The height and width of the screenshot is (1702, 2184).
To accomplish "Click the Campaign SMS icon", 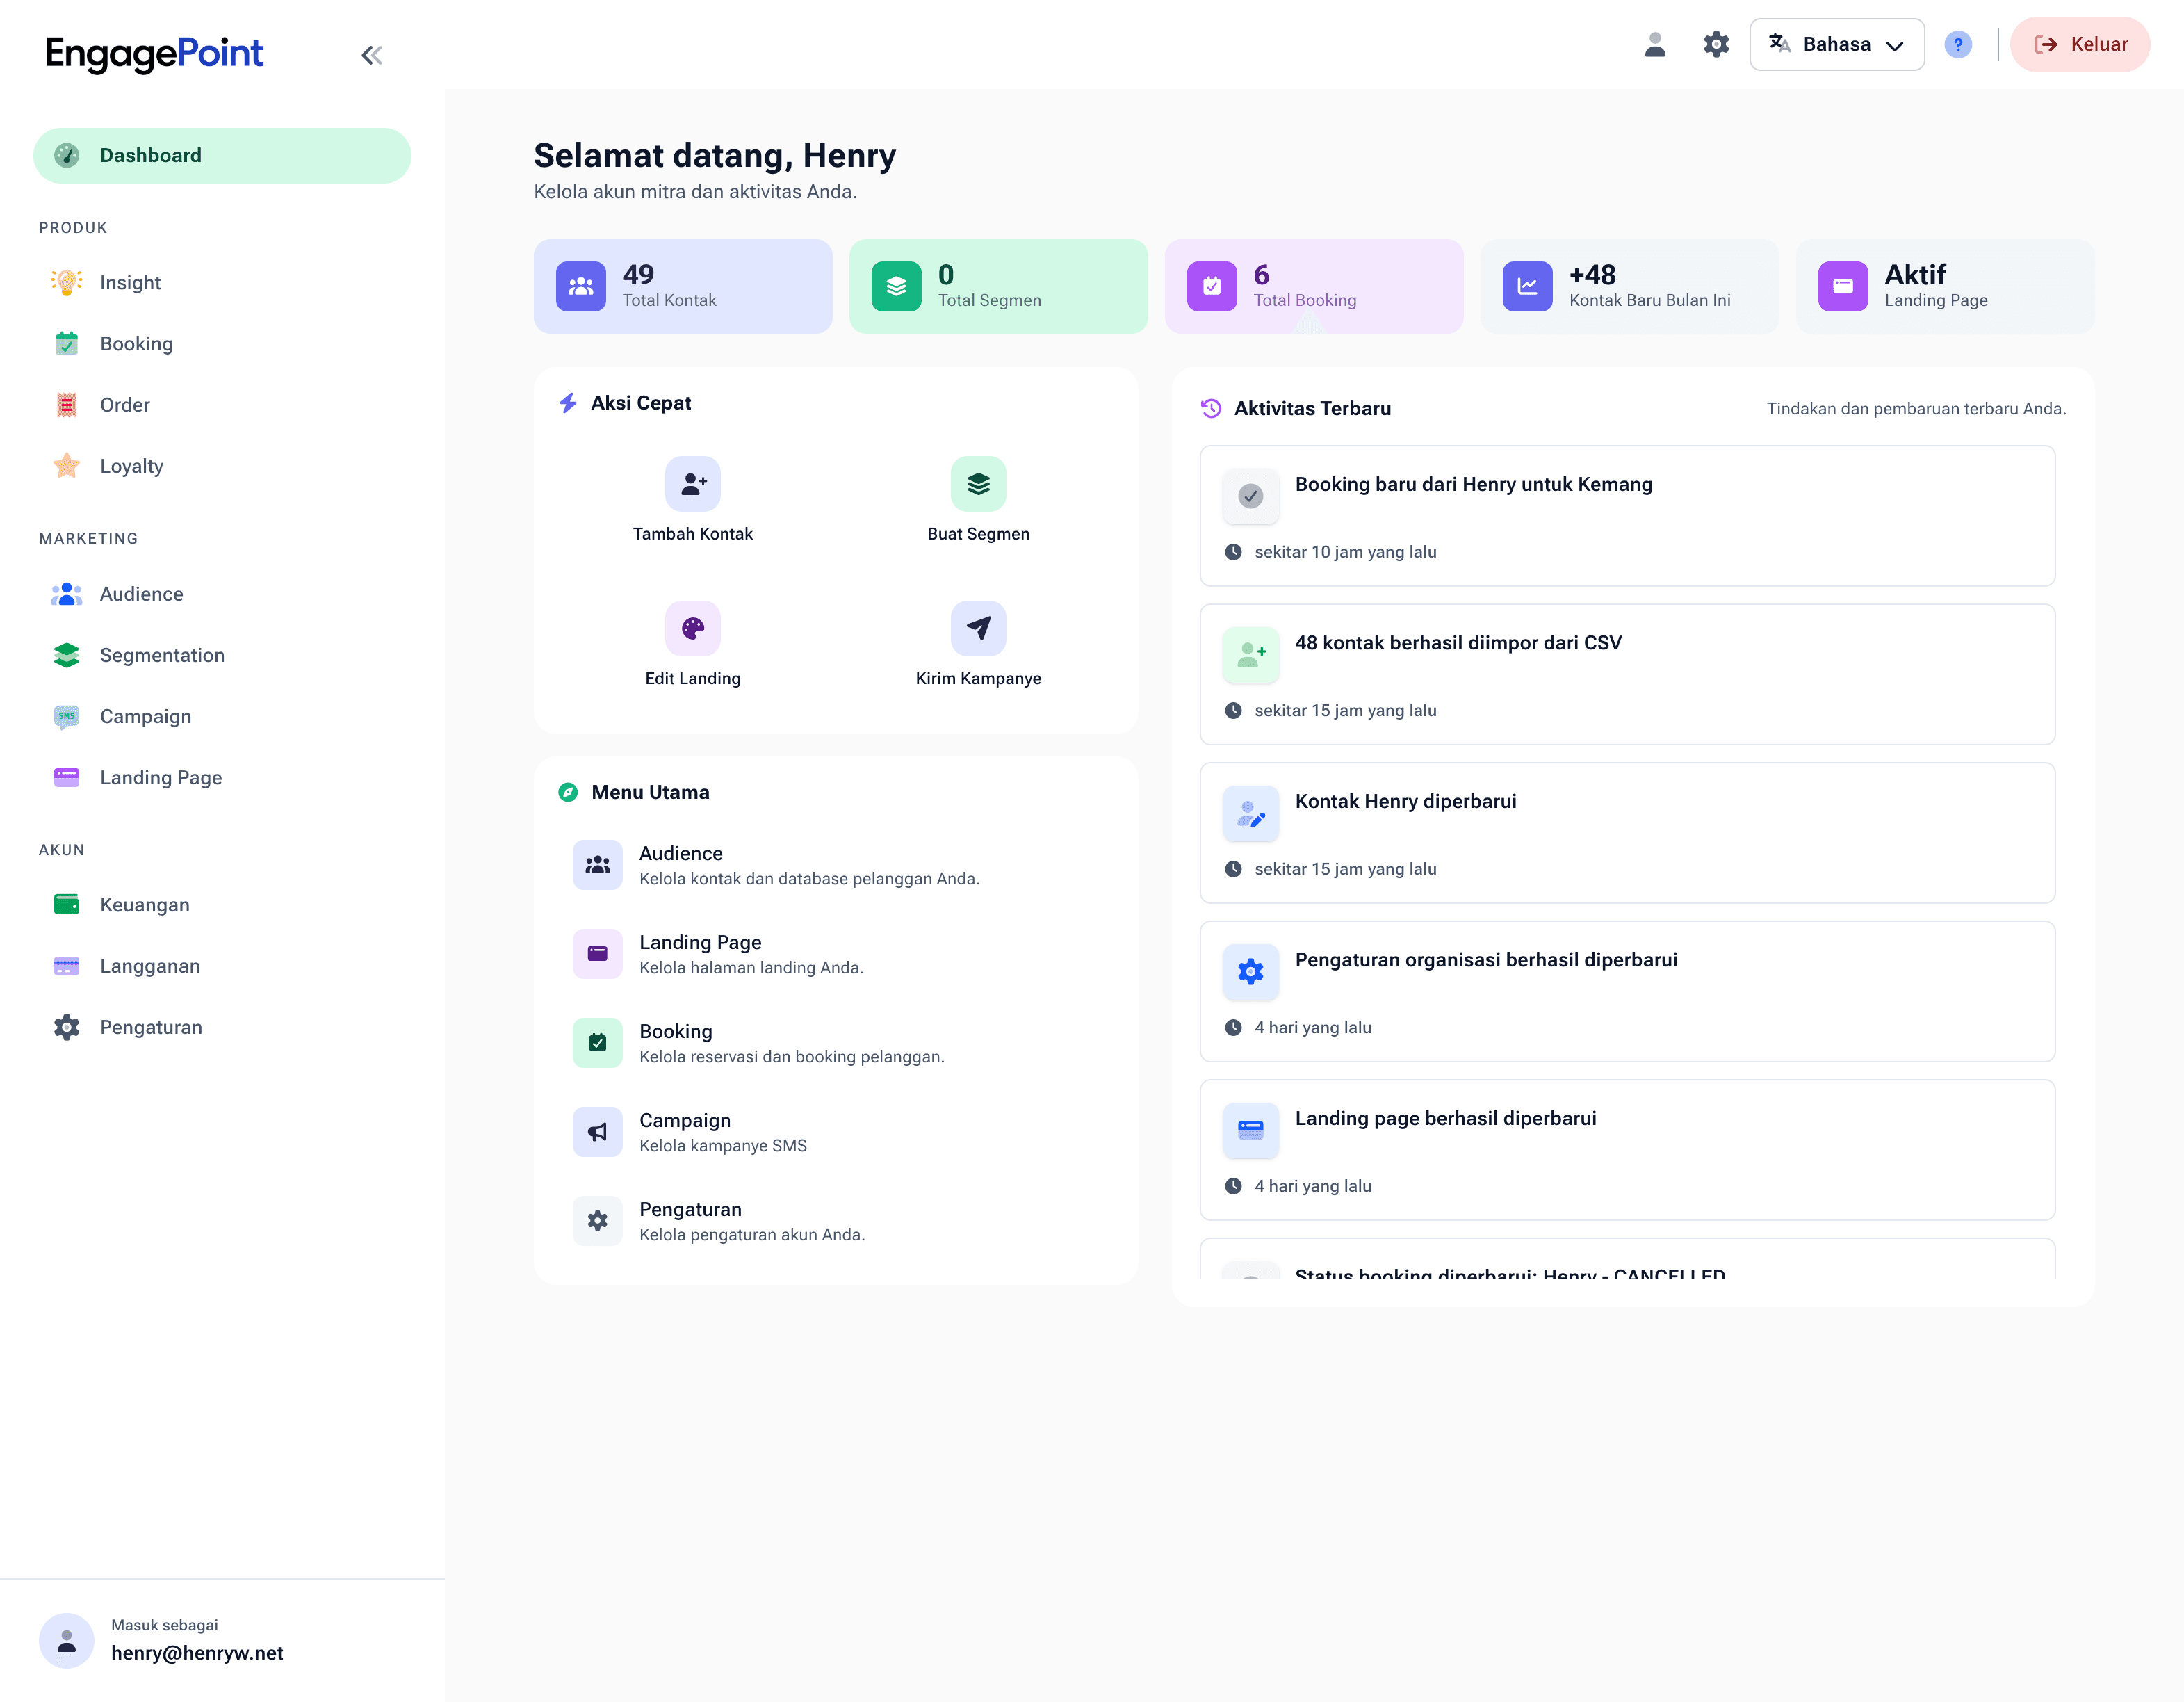I will point(66,716).
